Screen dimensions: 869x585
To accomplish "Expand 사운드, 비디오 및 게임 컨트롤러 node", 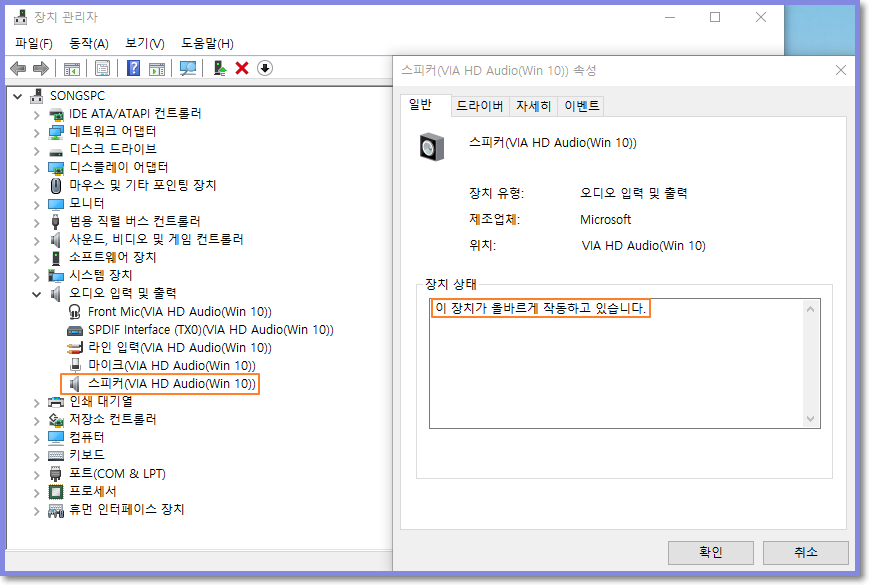I will coord(37,241).
